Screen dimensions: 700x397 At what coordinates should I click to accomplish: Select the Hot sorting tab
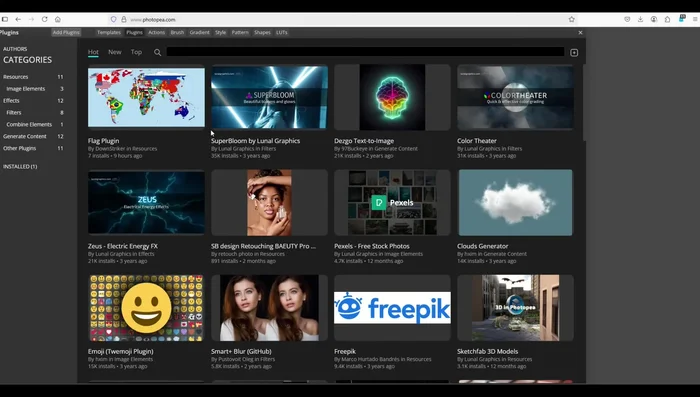tap(93, 52)
